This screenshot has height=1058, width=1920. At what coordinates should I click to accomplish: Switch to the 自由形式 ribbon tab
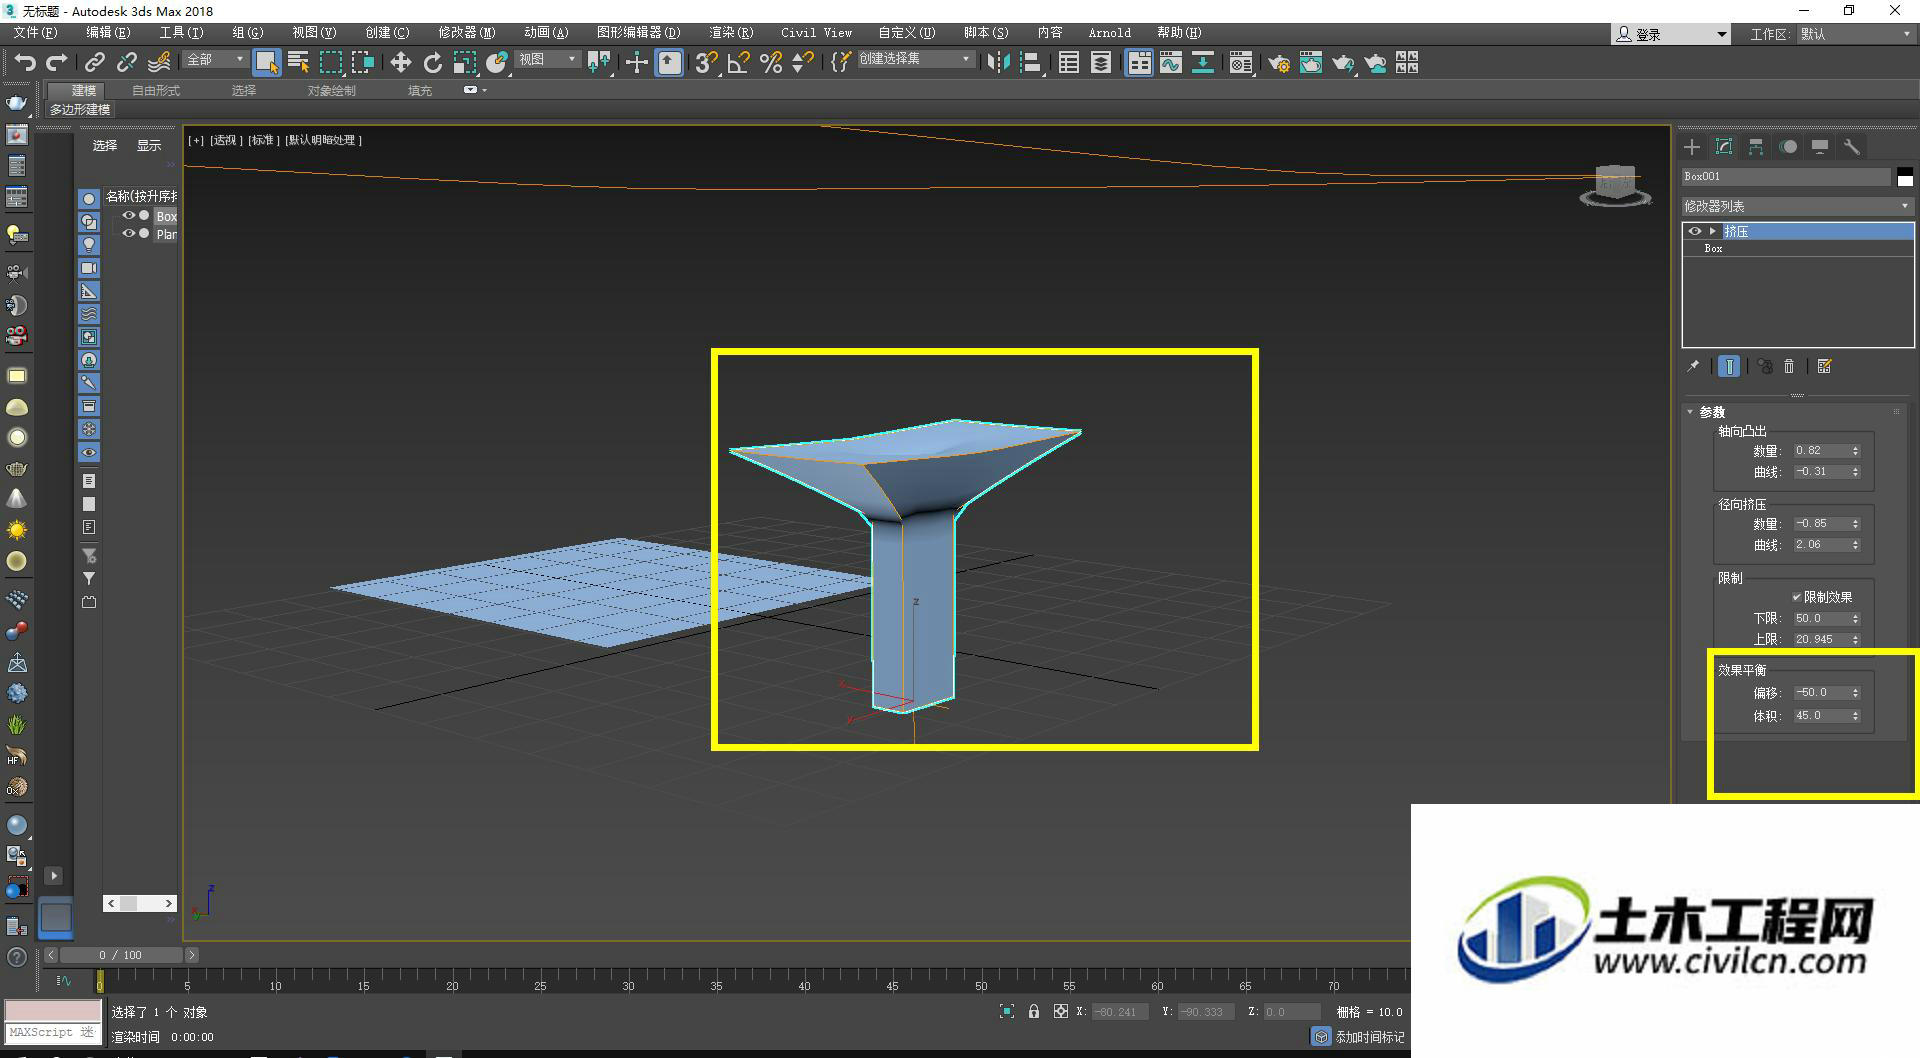tap(156, 90)
